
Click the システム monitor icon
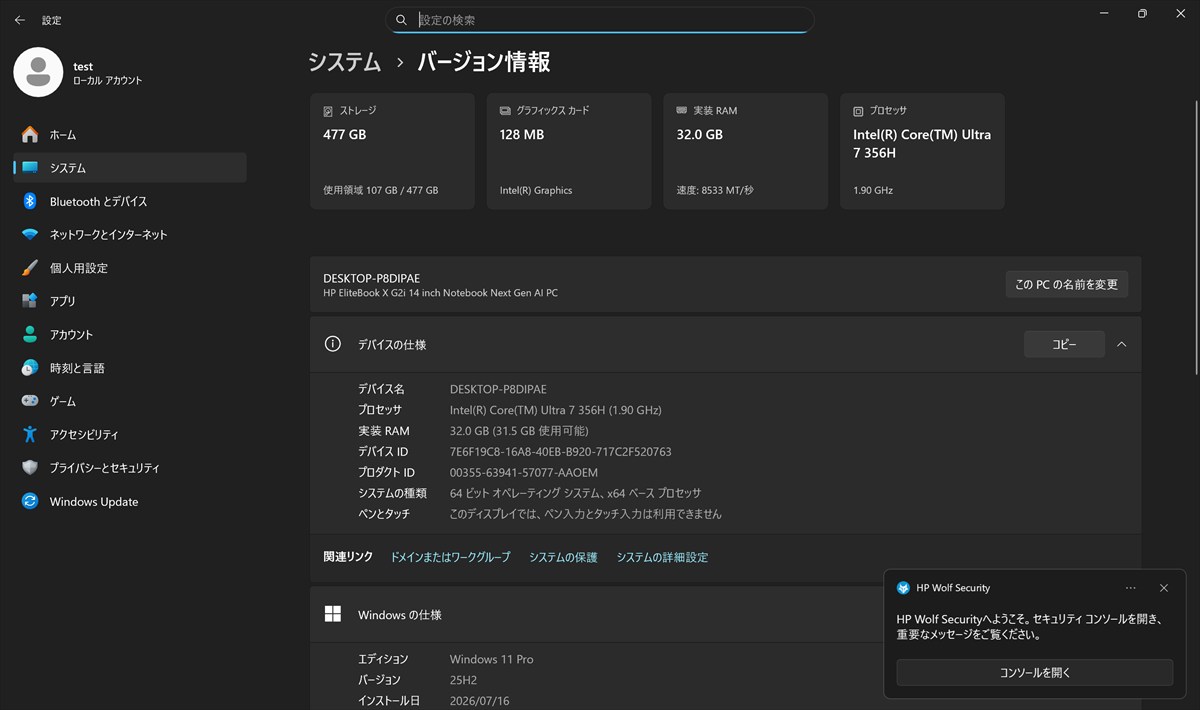click(30, 168)
